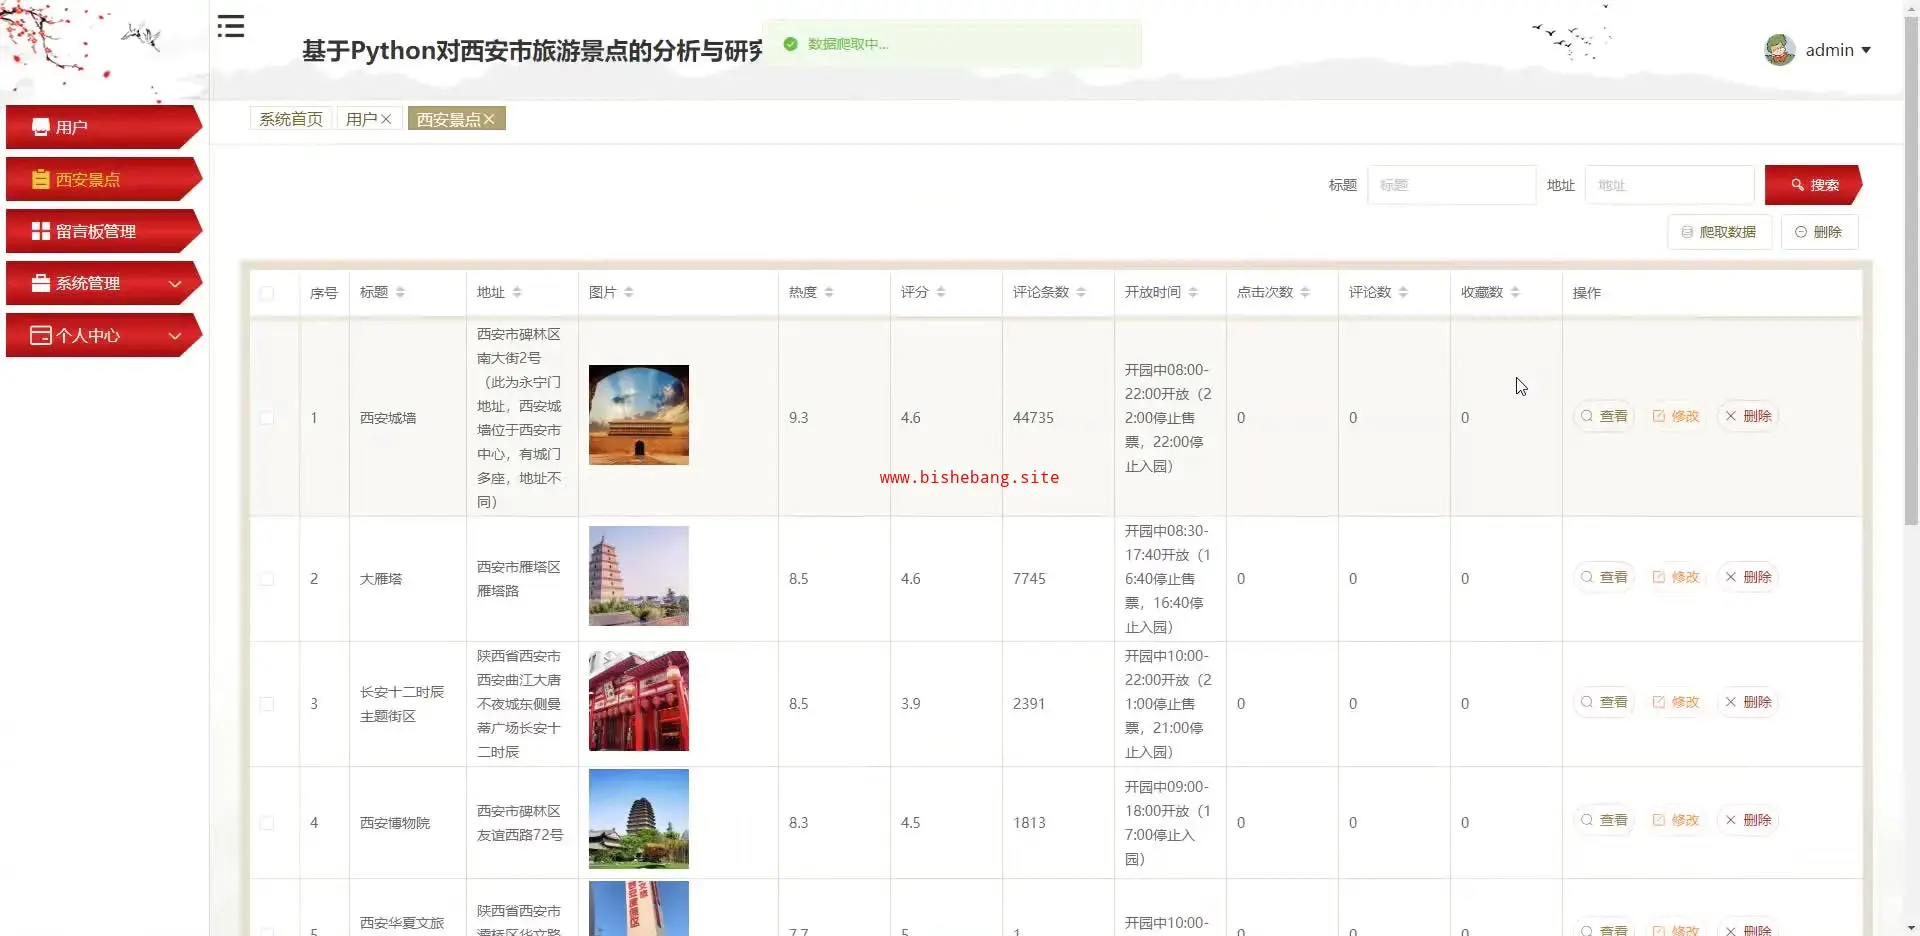The image size is (1920, 936).
Task: Click the 爬取数据 button
Action: [1718, 232]
